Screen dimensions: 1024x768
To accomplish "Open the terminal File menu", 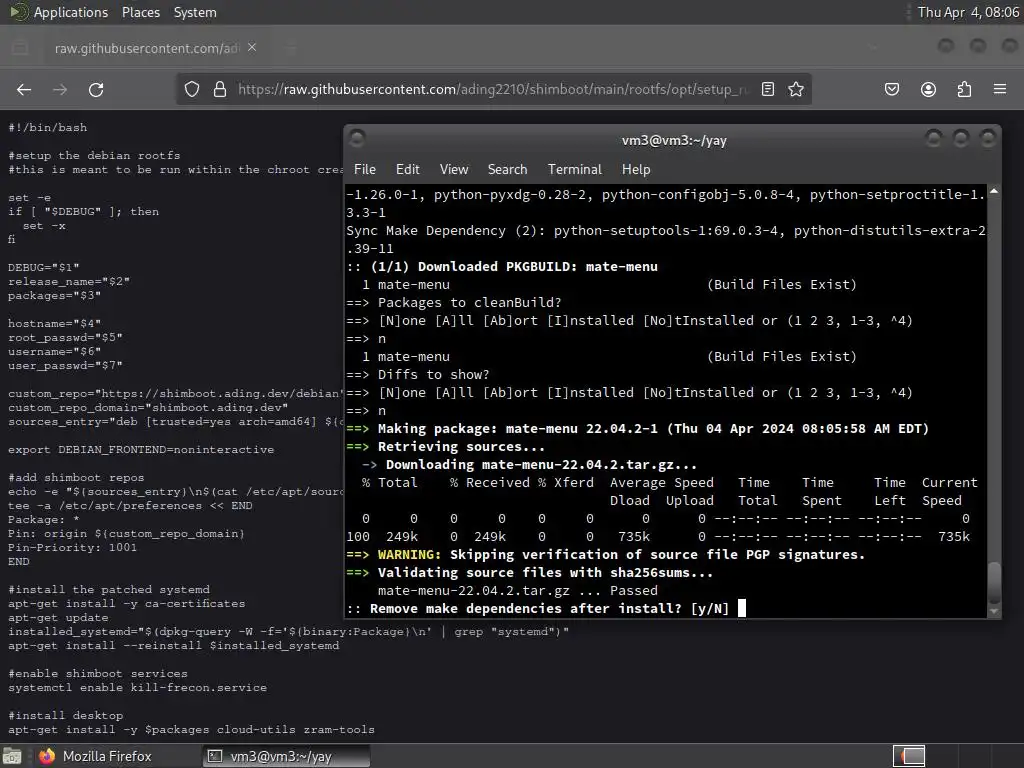I will 364,169.
